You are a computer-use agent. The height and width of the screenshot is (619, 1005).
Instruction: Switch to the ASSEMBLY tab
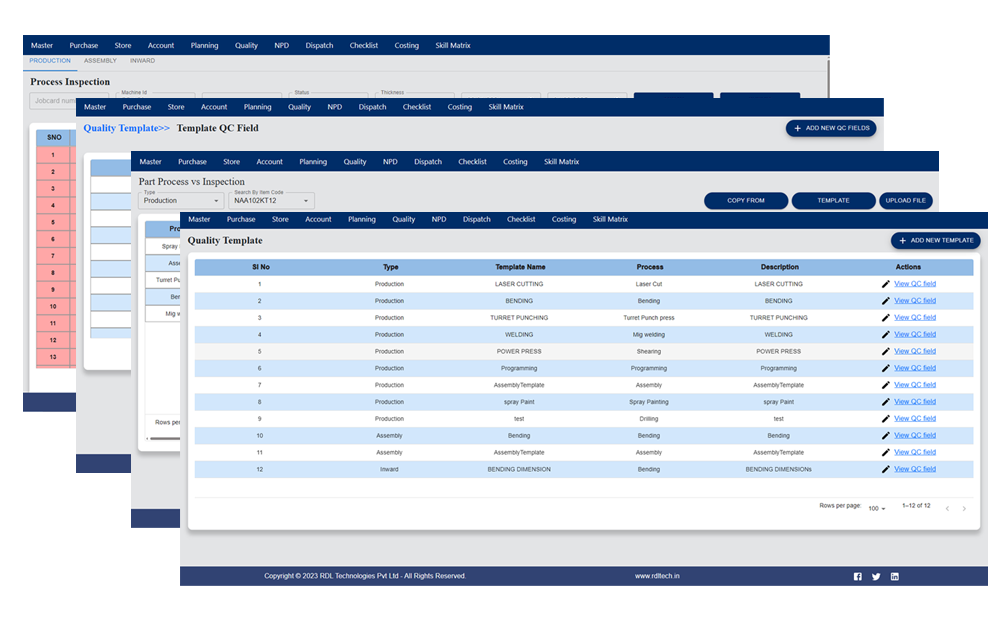pos(100,60)
